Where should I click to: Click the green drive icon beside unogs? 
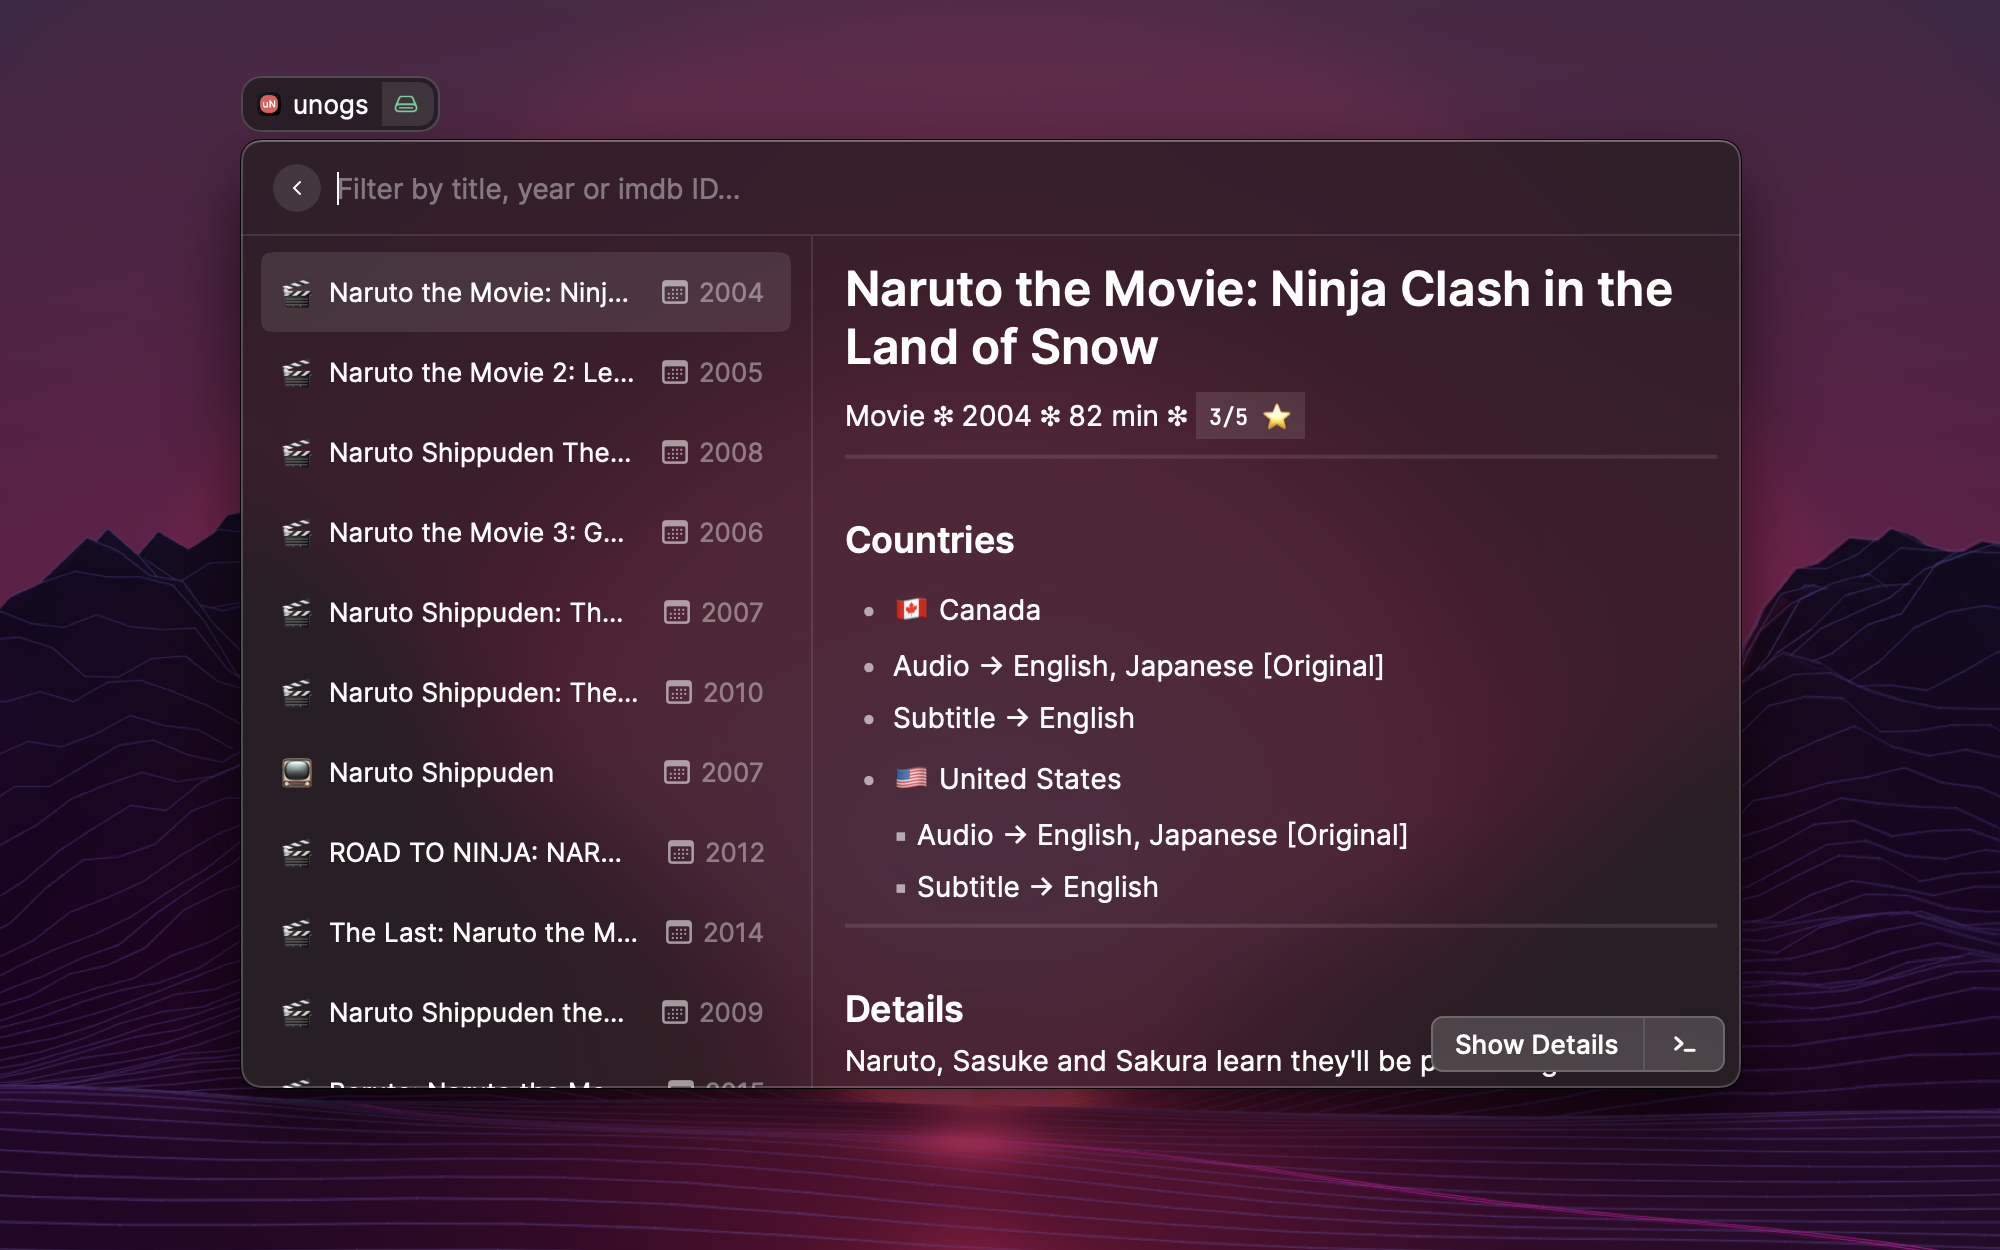(x=406, y=104)
